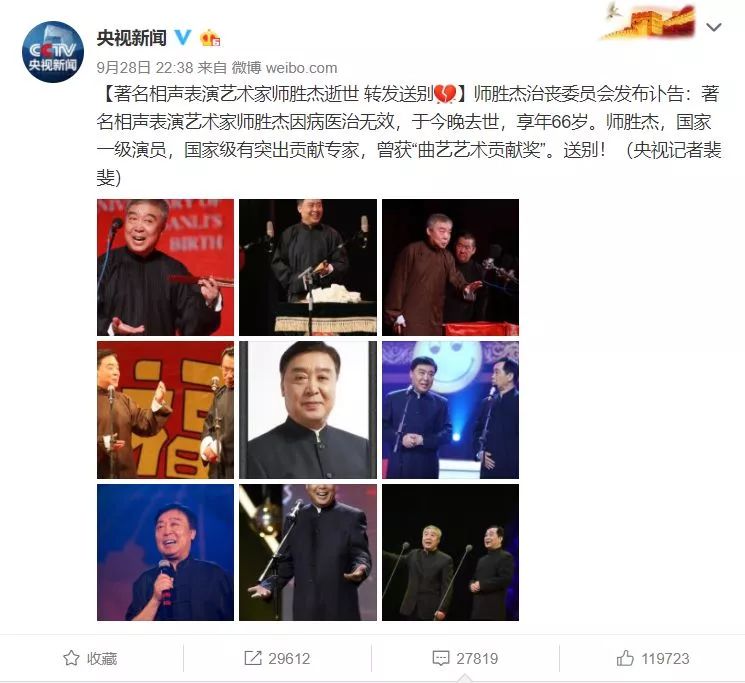
Task: Open comments via the speech bubble icon
Action: click(440, 658)
